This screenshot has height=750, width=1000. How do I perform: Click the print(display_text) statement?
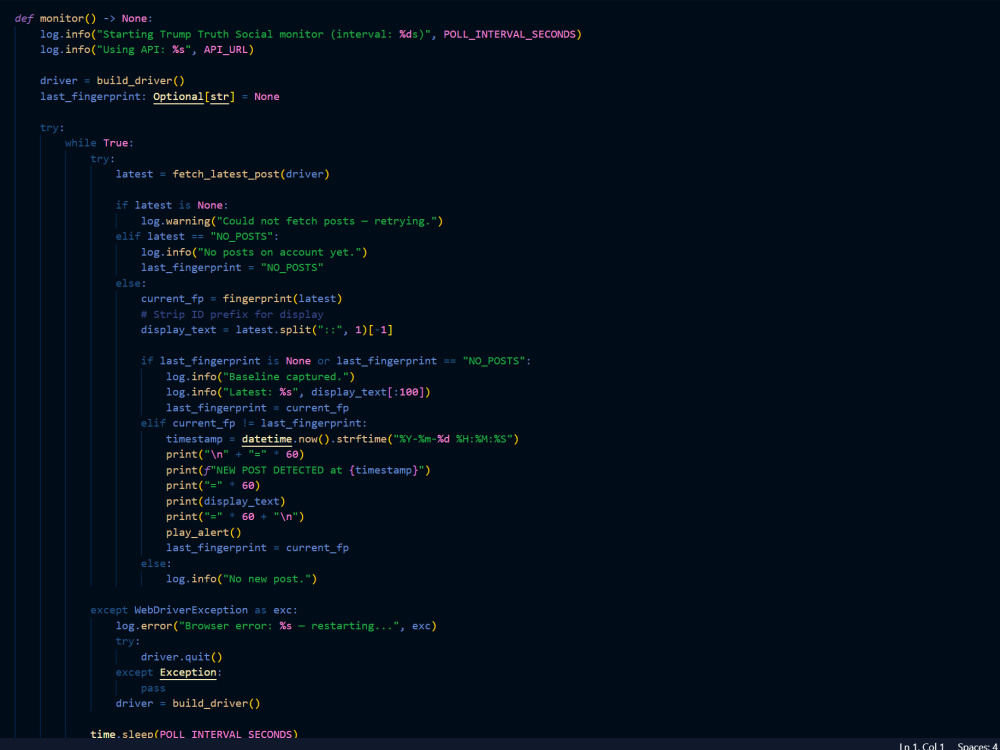226,501
